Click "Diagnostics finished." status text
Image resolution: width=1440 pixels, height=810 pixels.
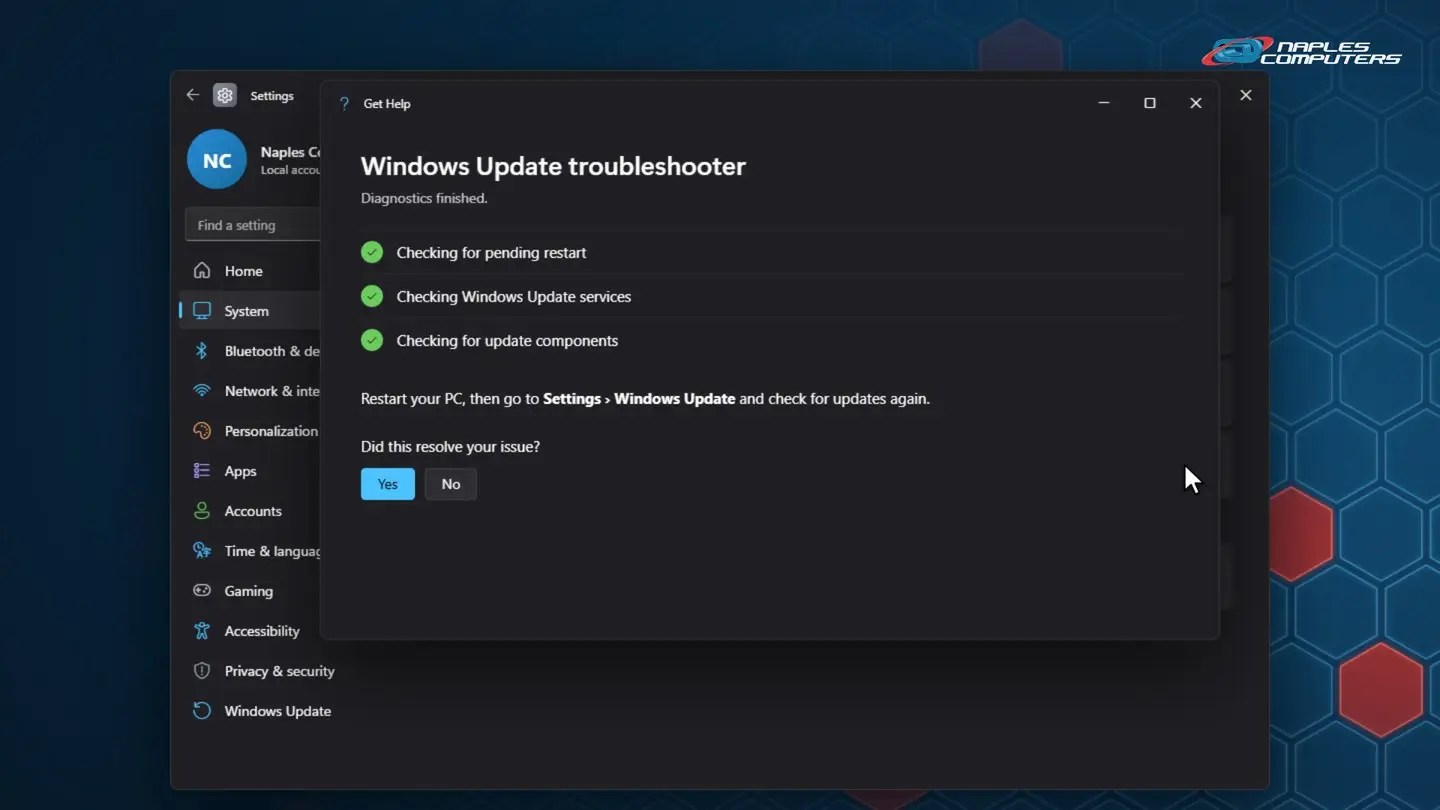pyautogui.click(x=424, y=198)
